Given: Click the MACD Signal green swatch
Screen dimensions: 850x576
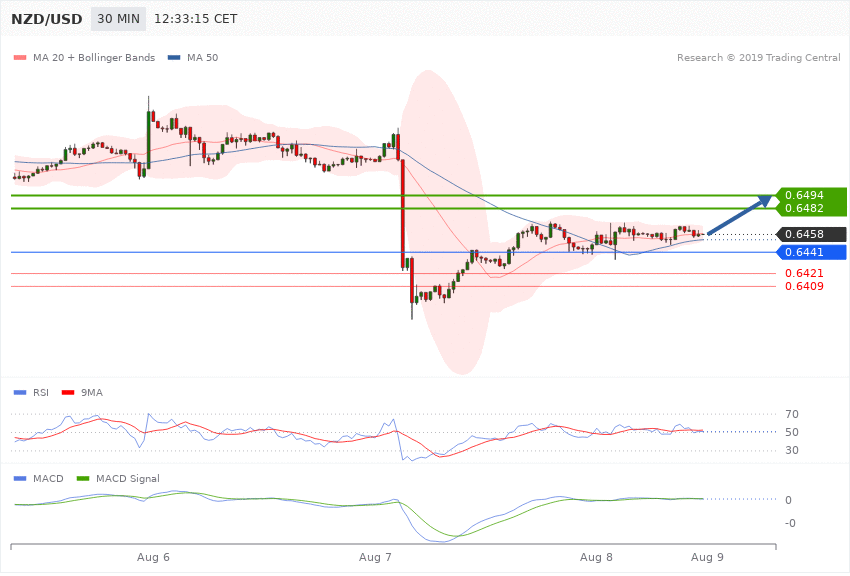Looking at the screenshot, I should pos(83,478).
